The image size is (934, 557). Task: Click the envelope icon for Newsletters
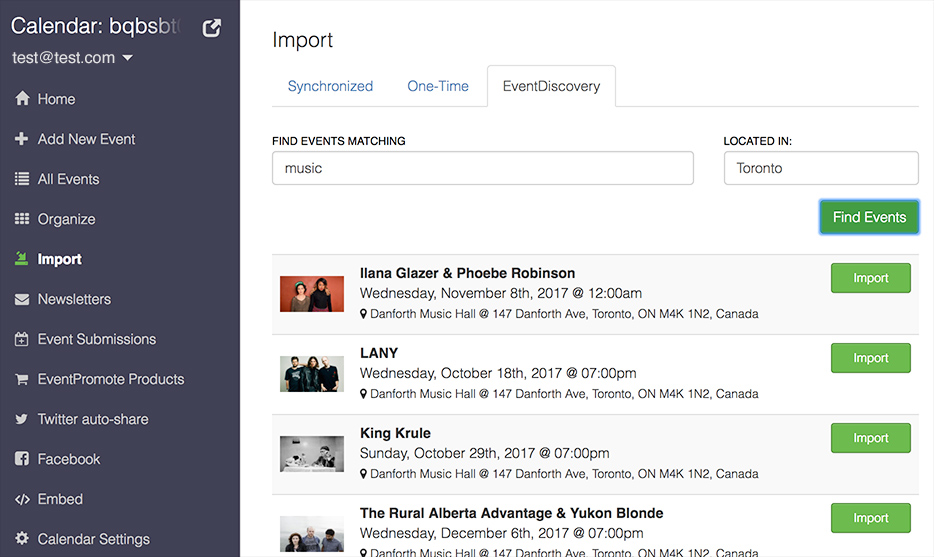click(x=22, y=299)
